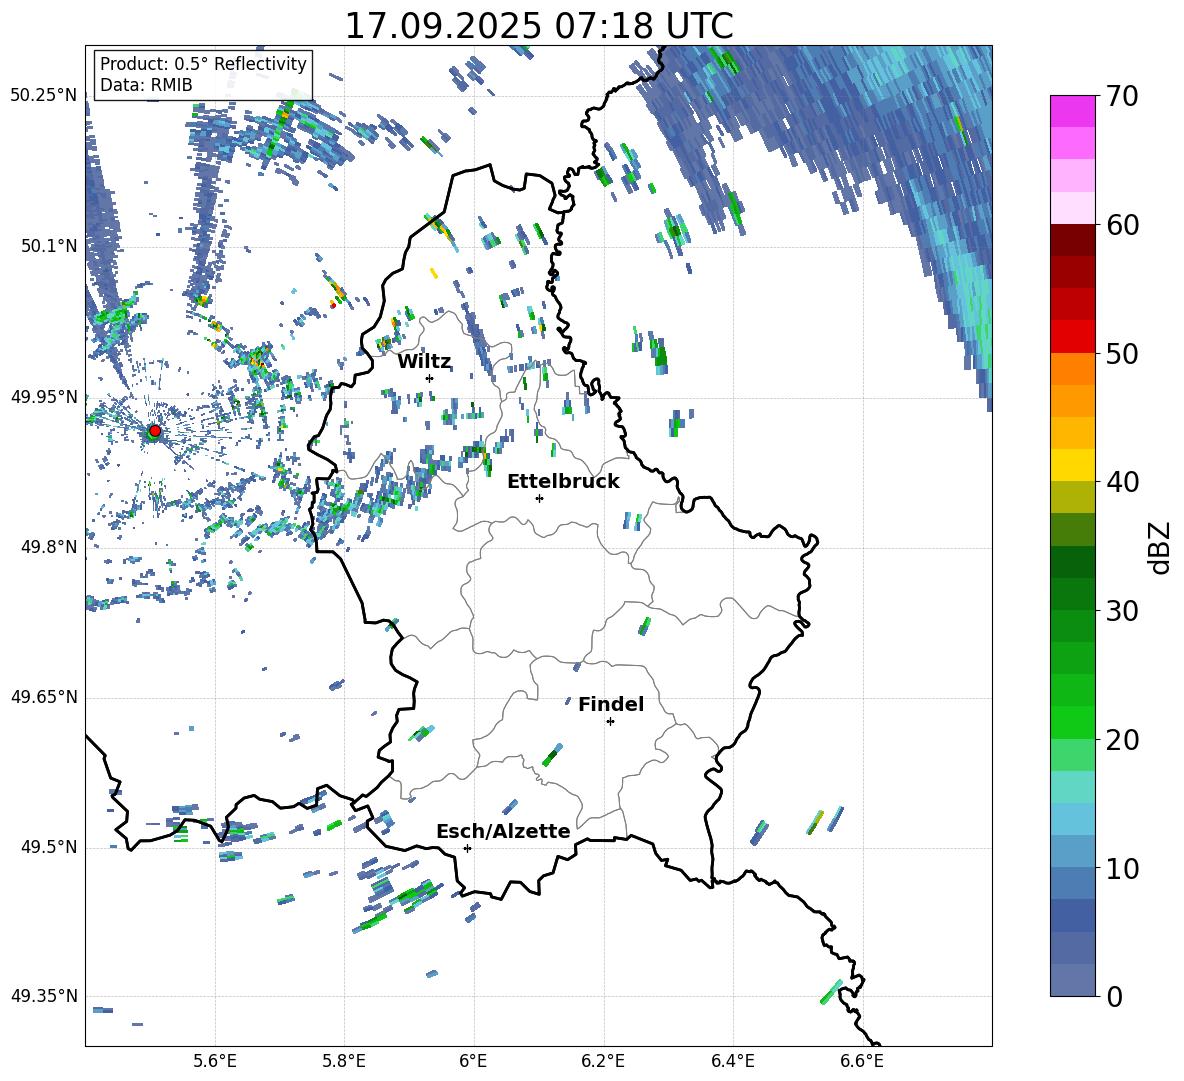Click the dBZ colorbar label

[x=1161, y=547]
